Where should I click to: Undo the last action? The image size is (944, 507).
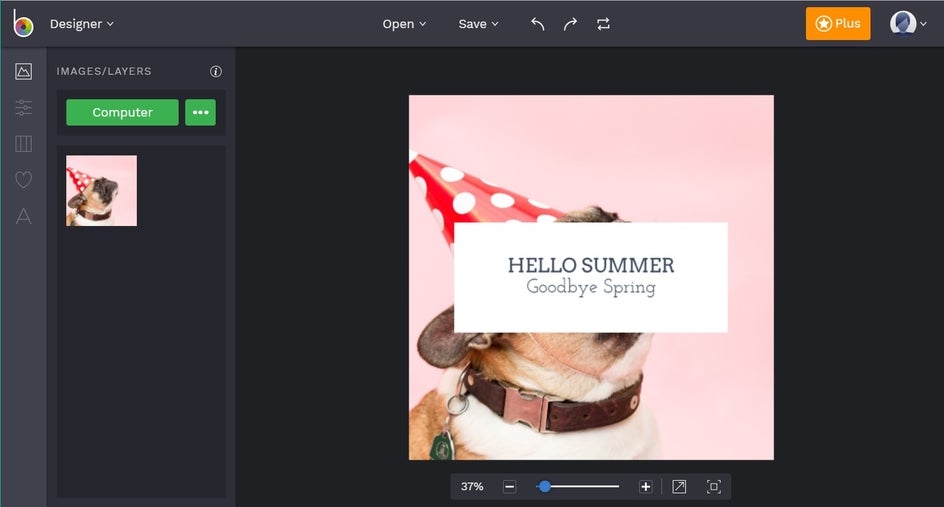(x=538, y=24)
